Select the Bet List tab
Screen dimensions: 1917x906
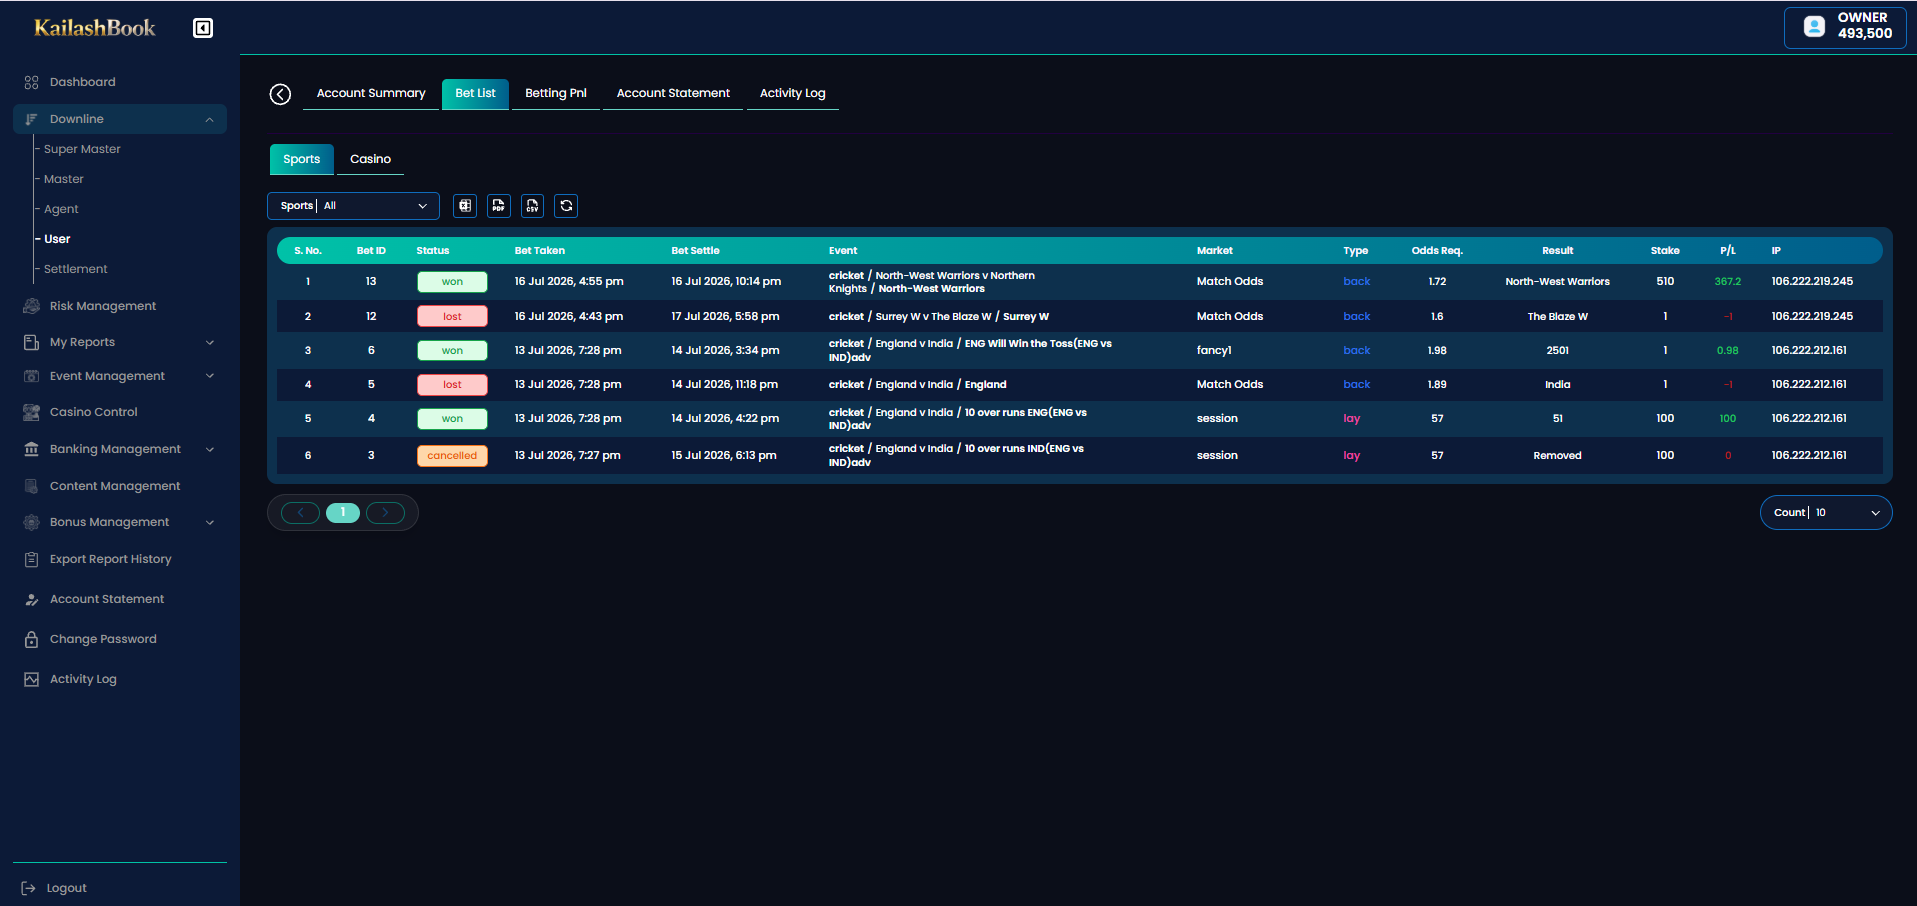point(476,93)
